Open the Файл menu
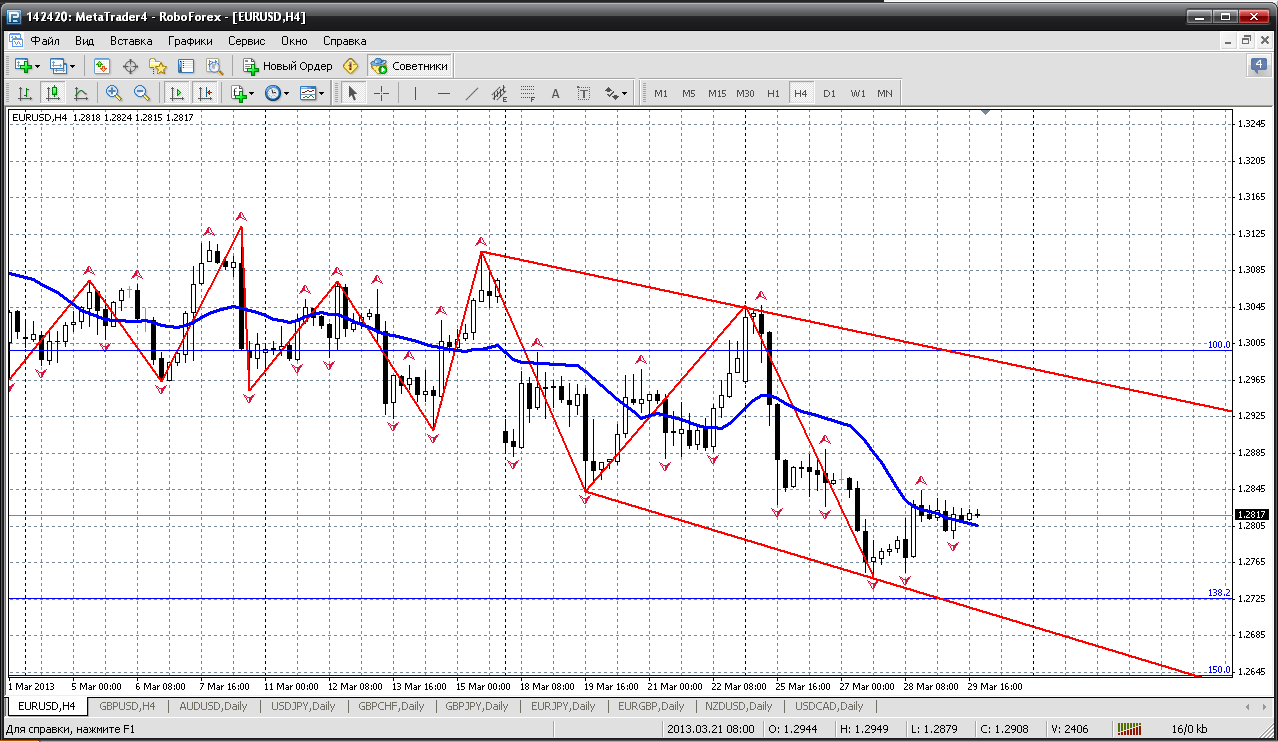 (x=45, y=41)
